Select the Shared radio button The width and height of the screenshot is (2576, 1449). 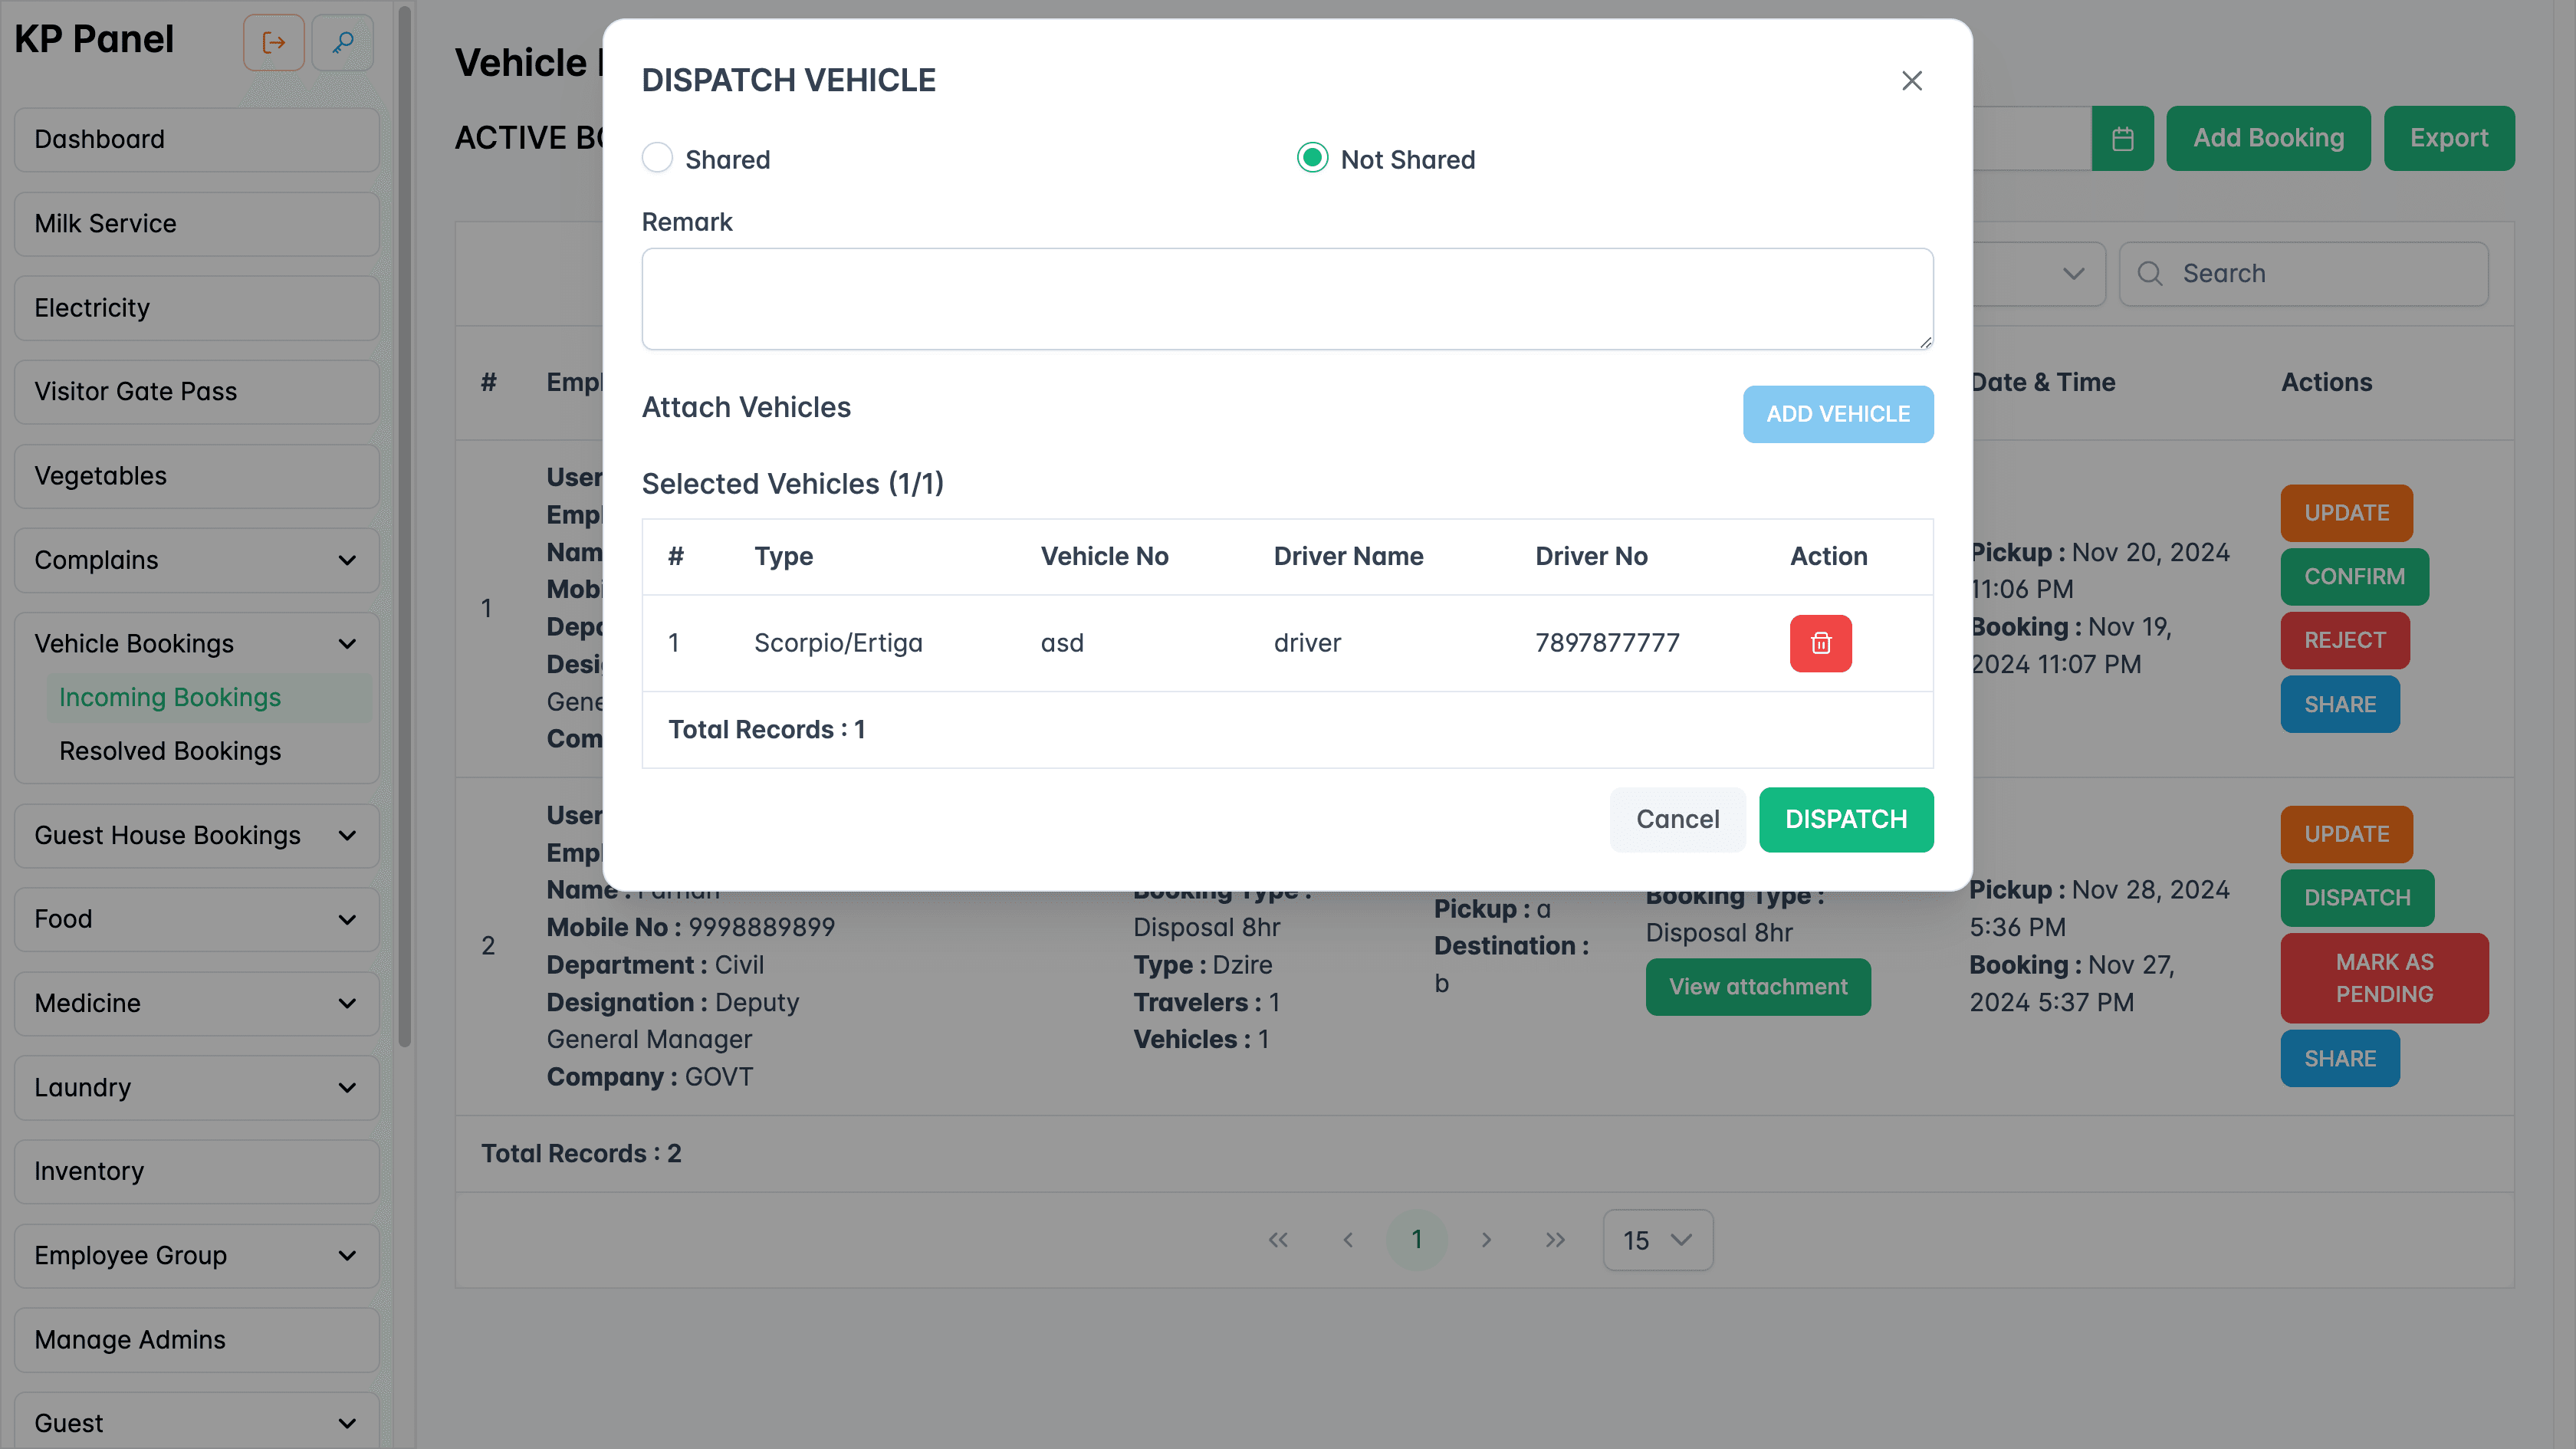pyautogui.click(x=657, y=158)
